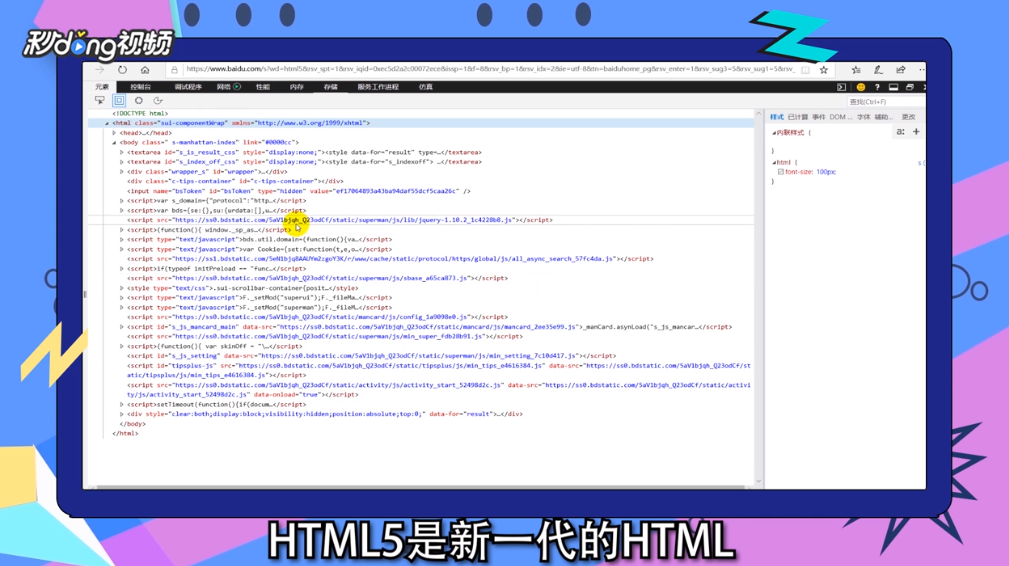The height and width of the screenshot is (566, 1009).
Task: Collapse the html root element node
Action: pyautogui.click(x=107, y=123)
